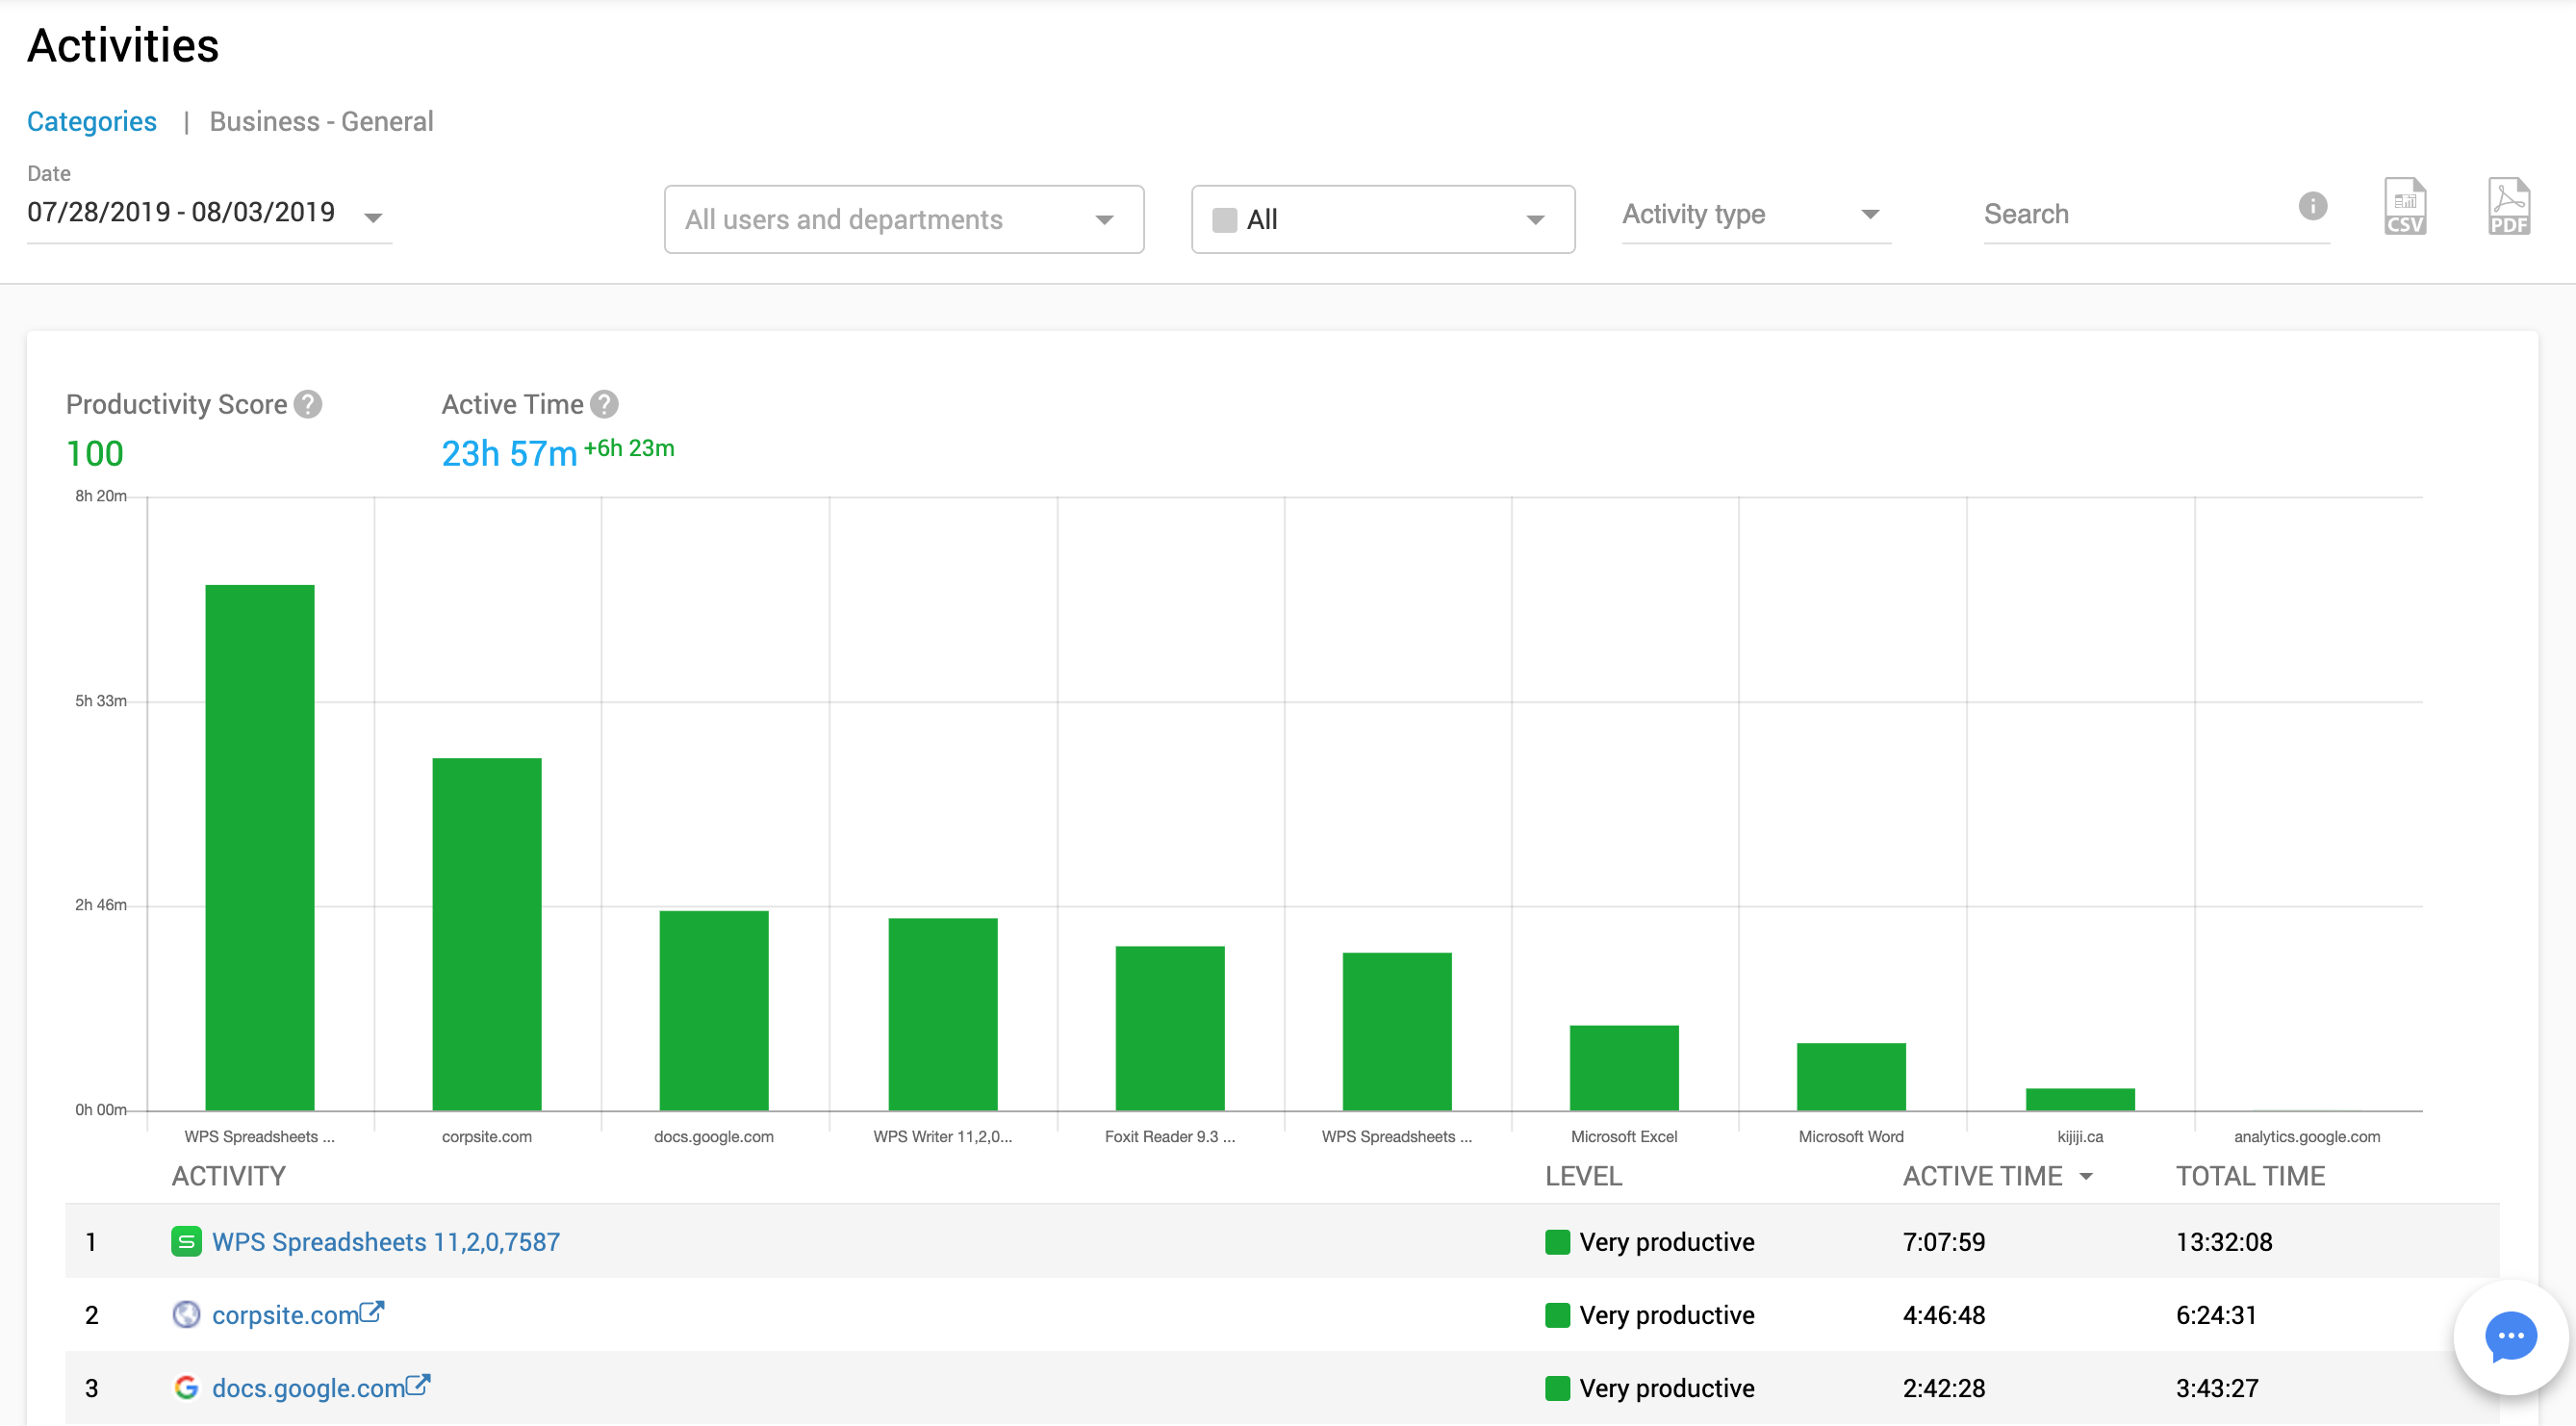2576x1426 pixels.
Task: Sort by ACTIVE TIME column header
Action: (1982, 1176)
